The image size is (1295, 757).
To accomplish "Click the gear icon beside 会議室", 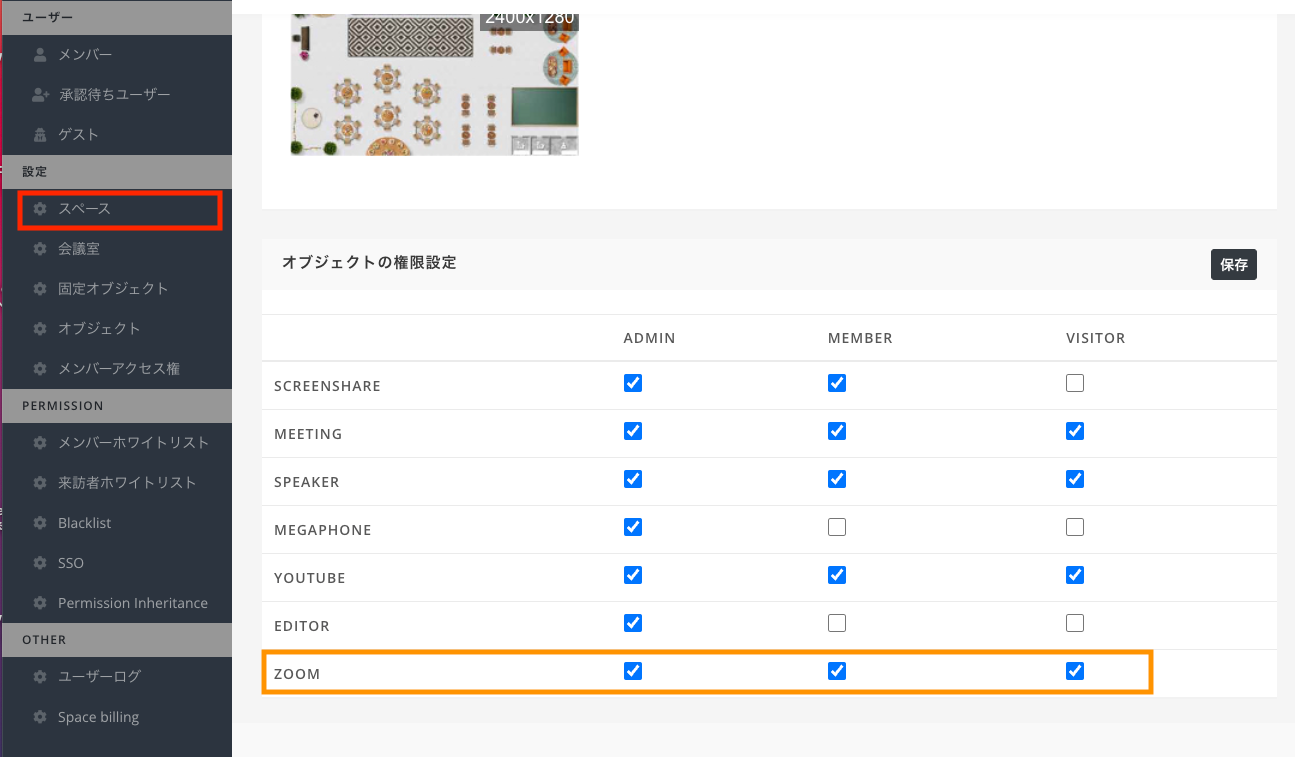I will [40, 248].
